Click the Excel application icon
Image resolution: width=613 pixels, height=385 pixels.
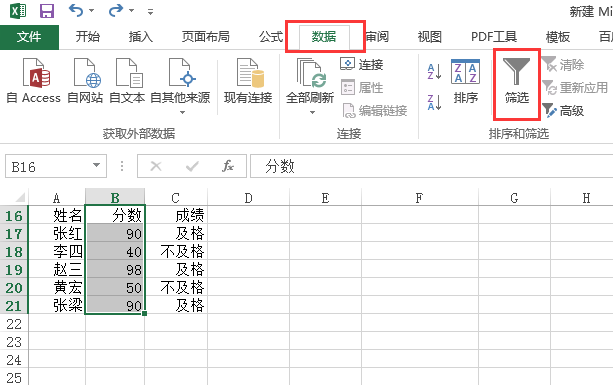coord(18,11)
